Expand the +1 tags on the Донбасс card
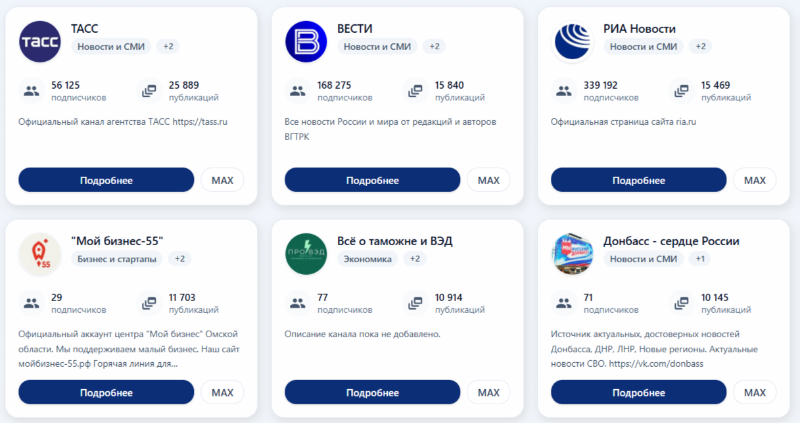 (x=701, y=258)
